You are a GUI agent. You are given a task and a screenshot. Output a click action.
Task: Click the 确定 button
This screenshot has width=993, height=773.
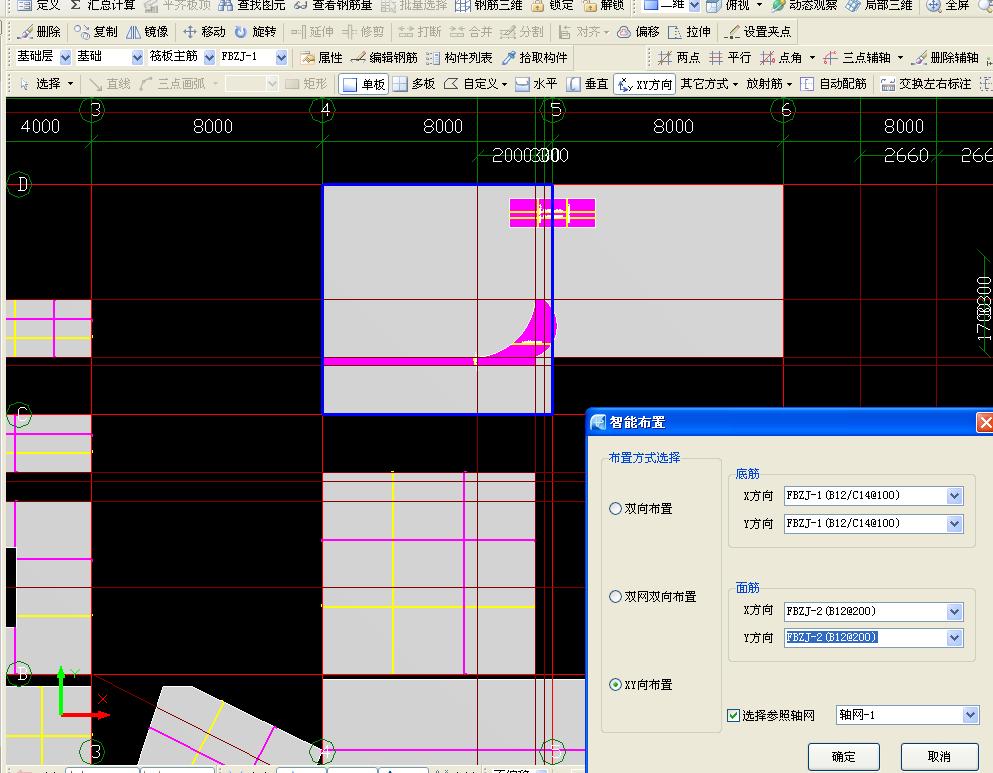[844, 757]
